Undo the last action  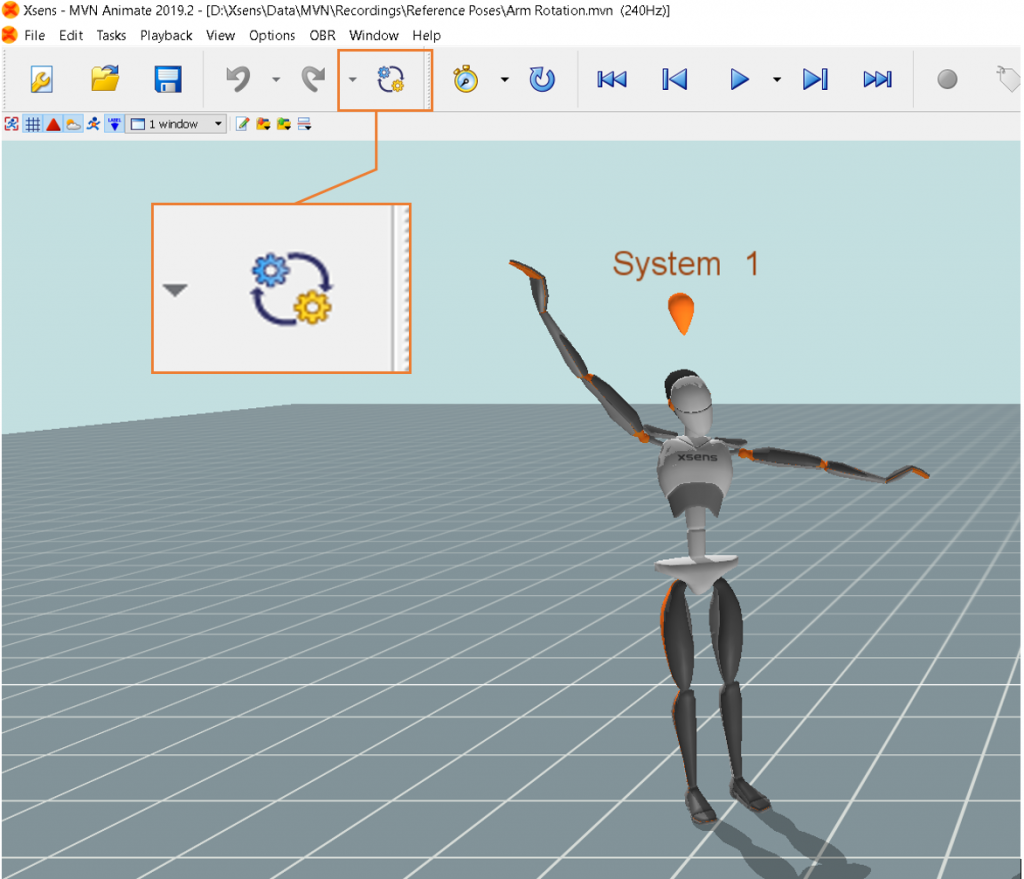click(x=238, y=79)
